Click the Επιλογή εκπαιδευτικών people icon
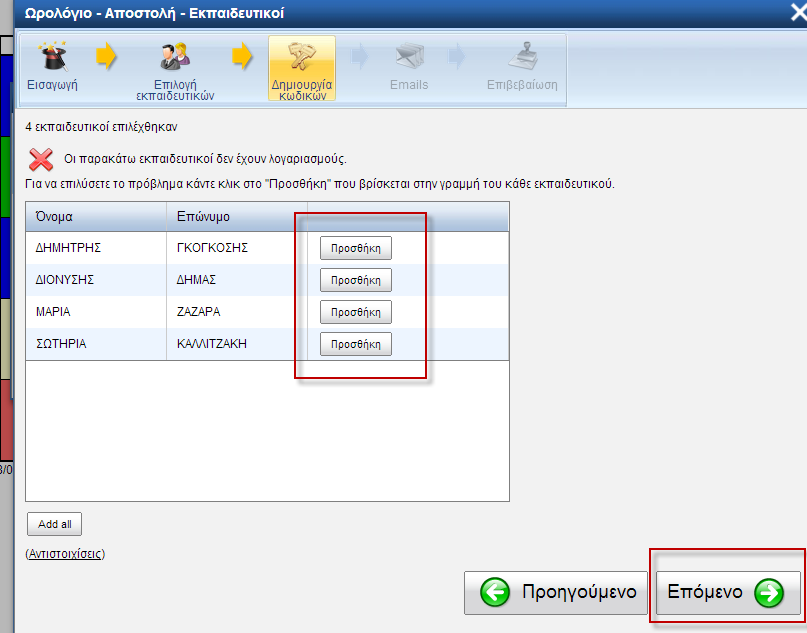Image resolution: width=807 pixels, height=633 pixels. click(175, 56)
